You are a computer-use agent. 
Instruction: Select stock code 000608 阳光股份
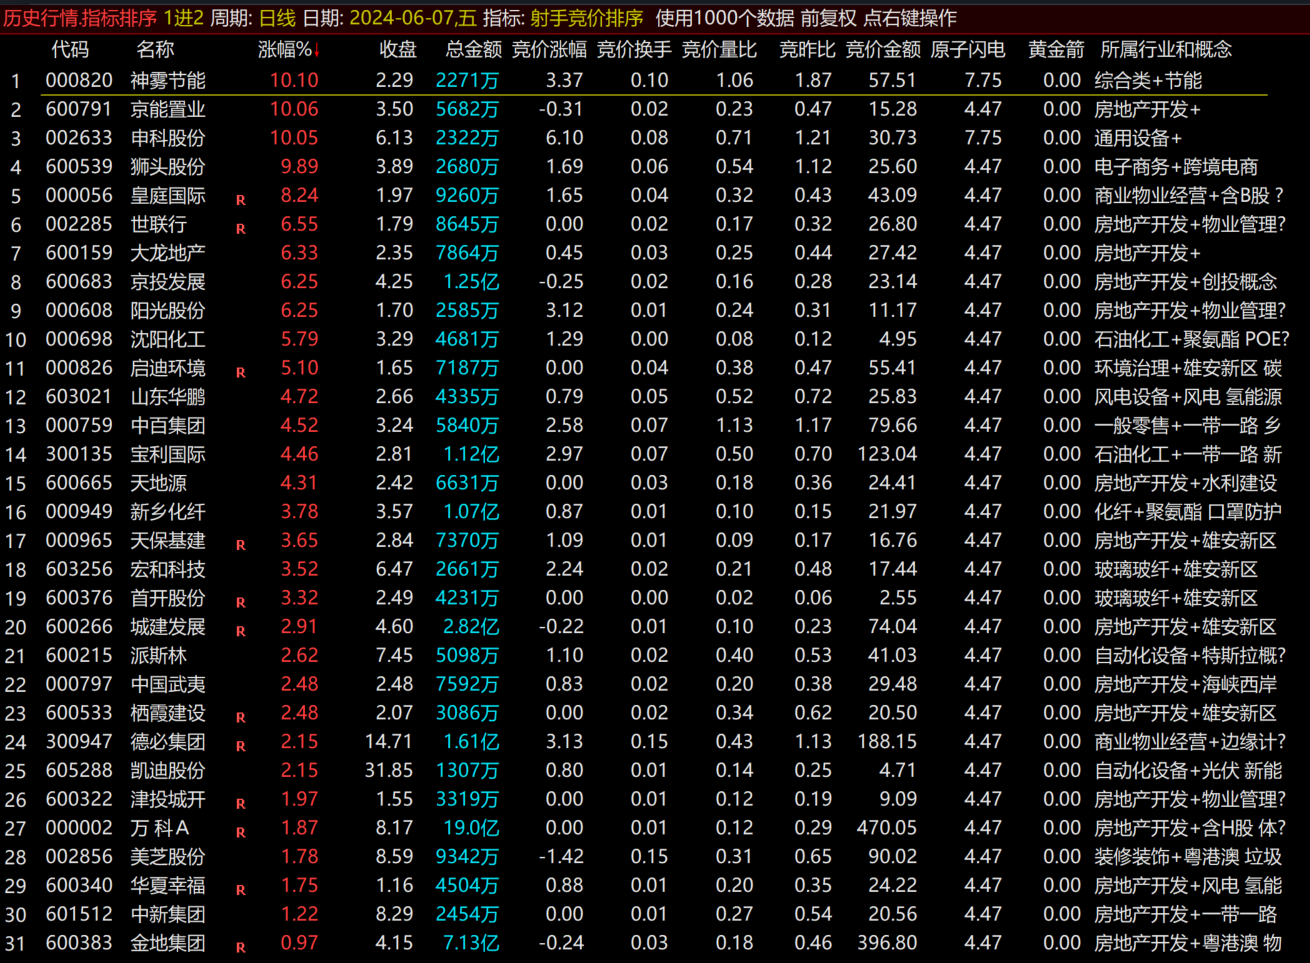(x=79, y=310)
